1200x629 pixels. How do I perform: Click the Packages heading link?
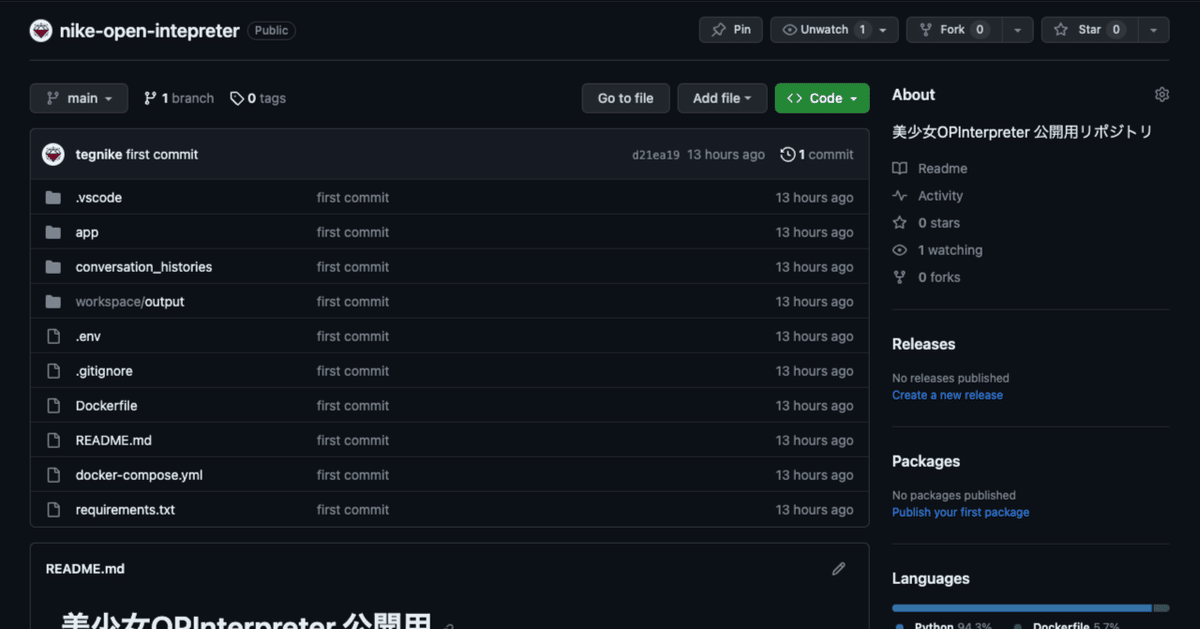(x=926, y=461)
